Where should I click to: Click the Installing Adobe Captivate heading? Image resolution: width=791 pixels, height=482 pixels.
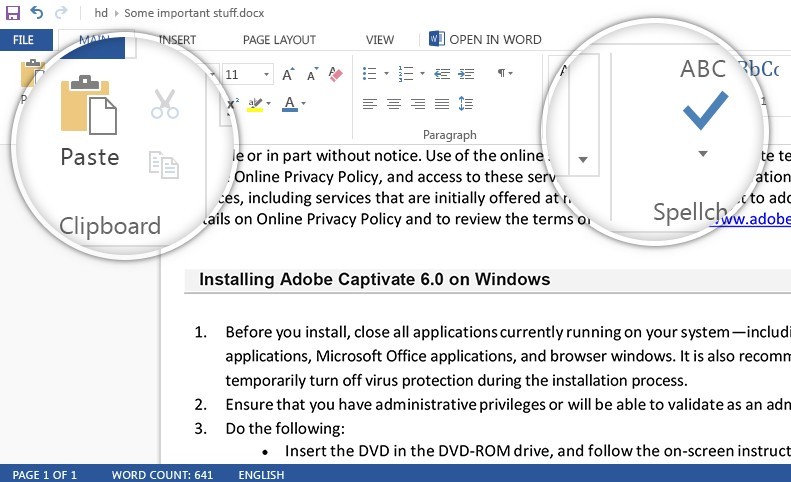[374, 279]
